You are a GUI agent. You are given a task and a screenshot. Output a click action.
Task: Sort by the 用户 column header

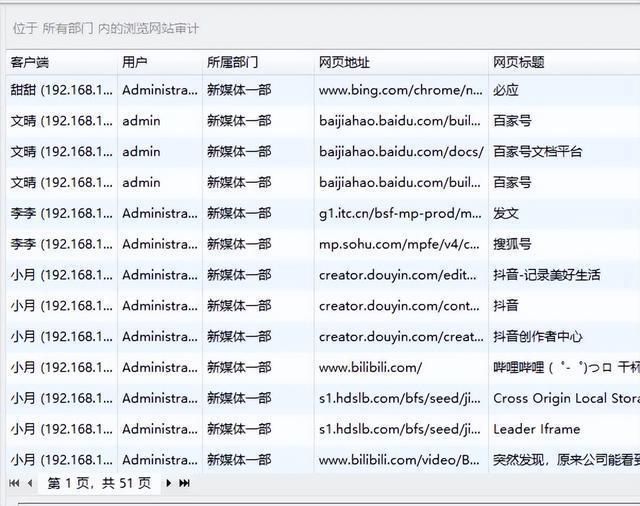(x=160, y=62)
